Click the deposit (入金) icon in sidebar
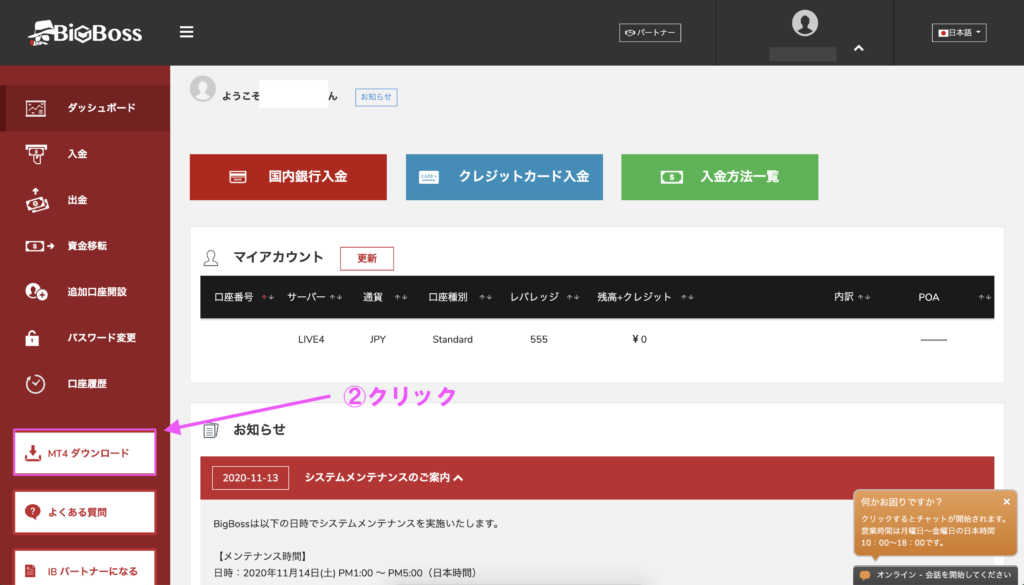The width and height of the screenshot is (1024, 585). click(36, 154)
